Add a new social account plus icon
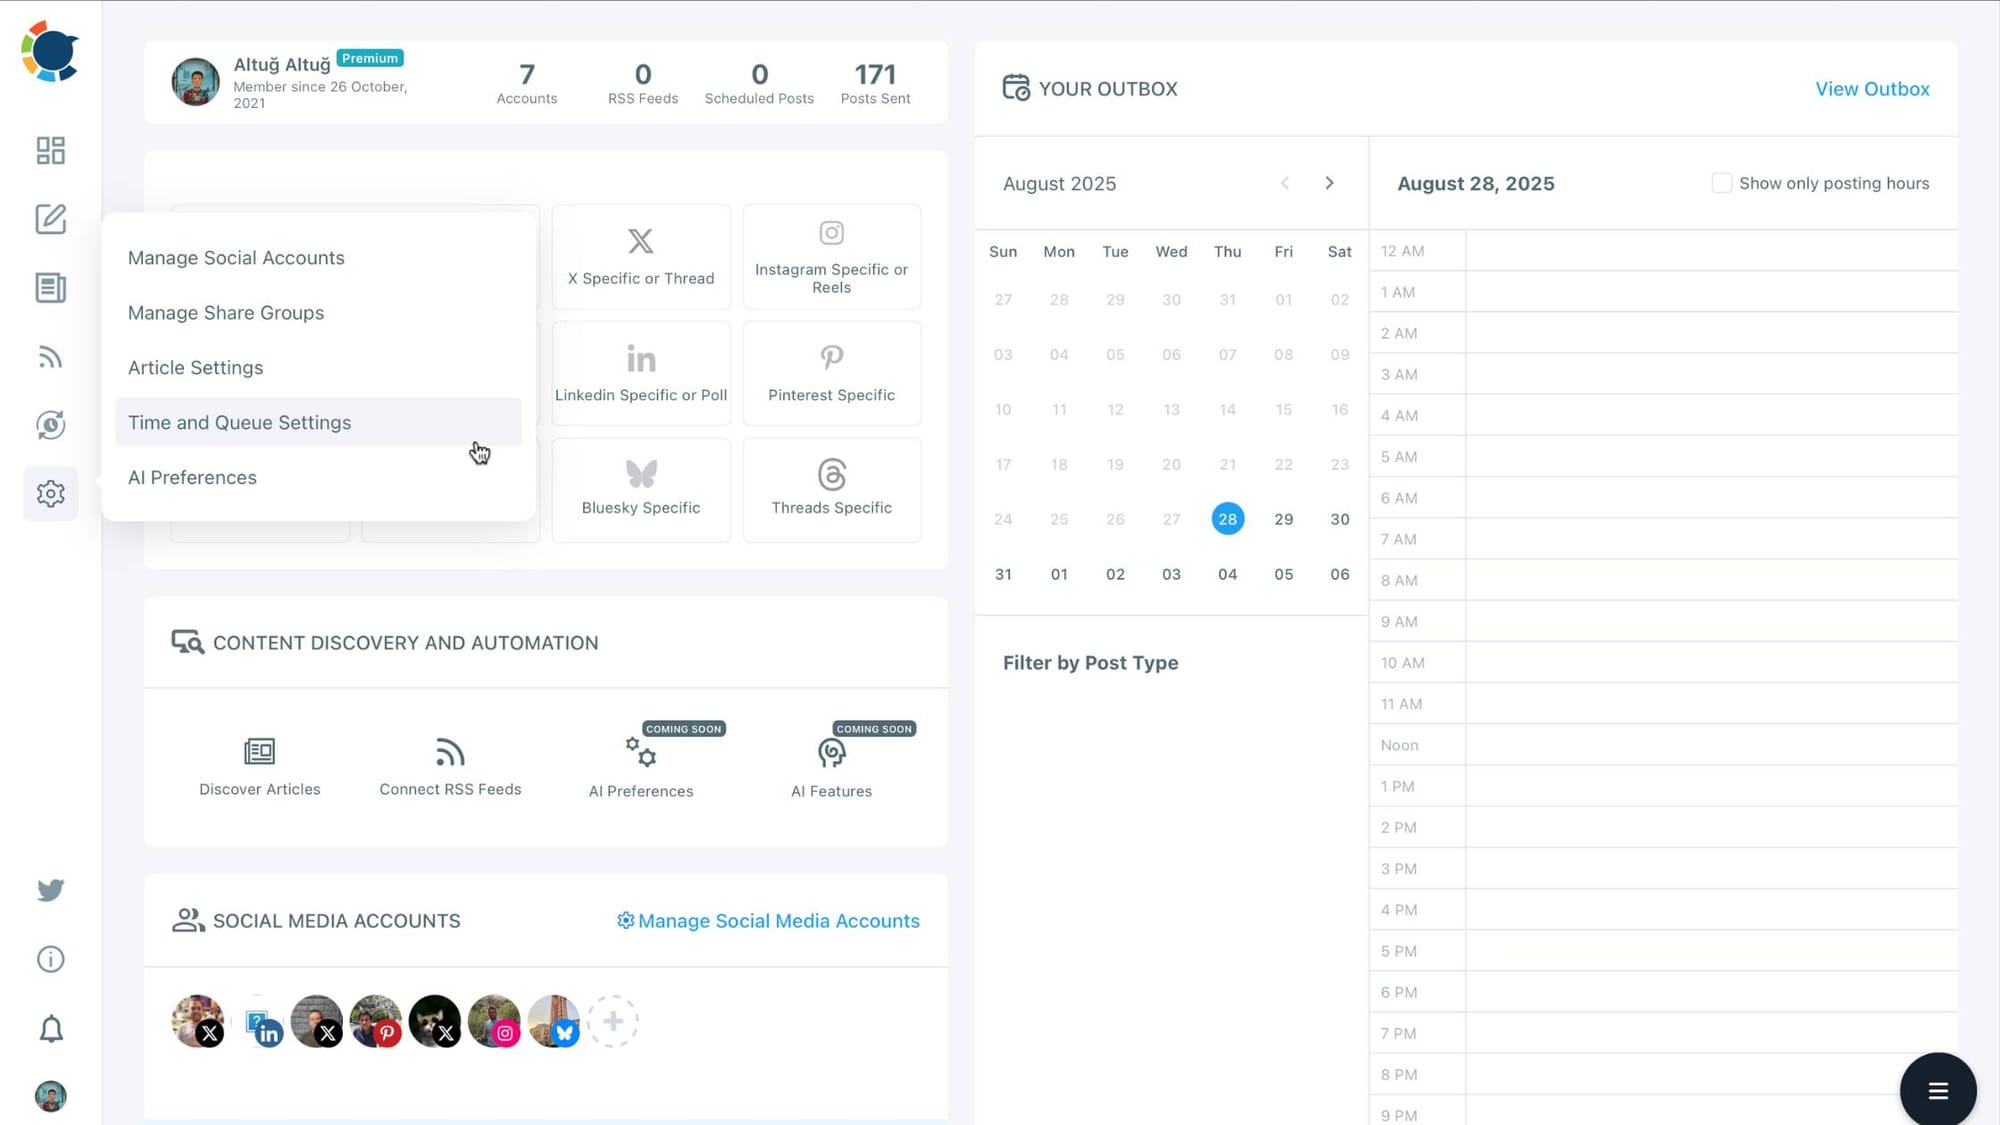This screenshot has height=1125, width=2000. (x=613, y=1021)
